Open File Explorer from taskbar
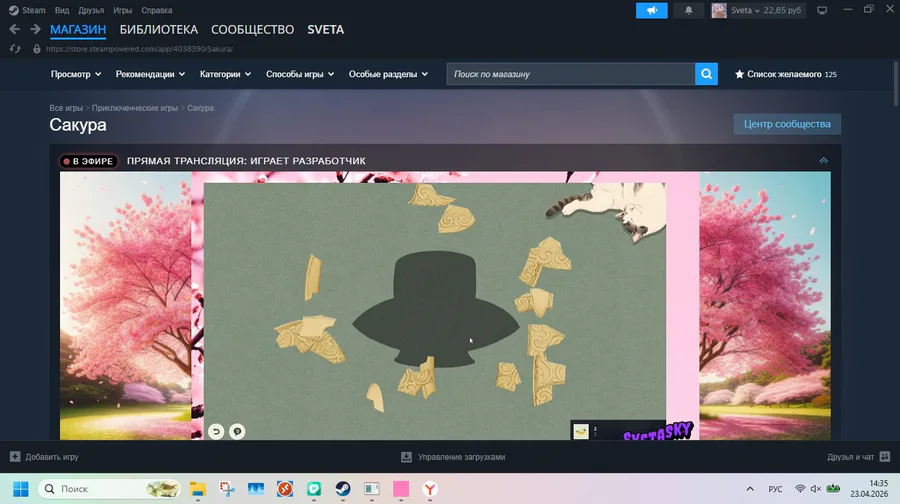The height and width of the screenshot is (504, 900). (197, 489)
